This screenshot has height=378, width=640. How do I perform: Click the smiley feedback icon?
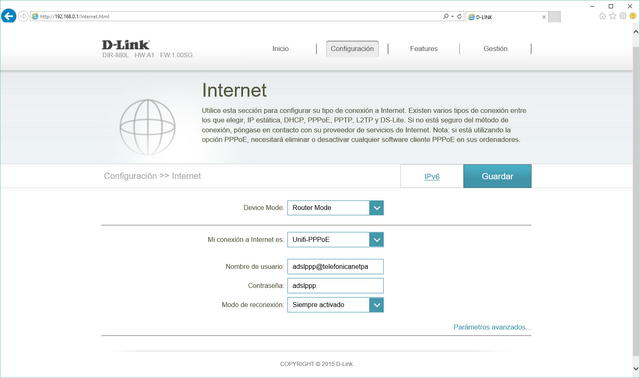point(633,16)
